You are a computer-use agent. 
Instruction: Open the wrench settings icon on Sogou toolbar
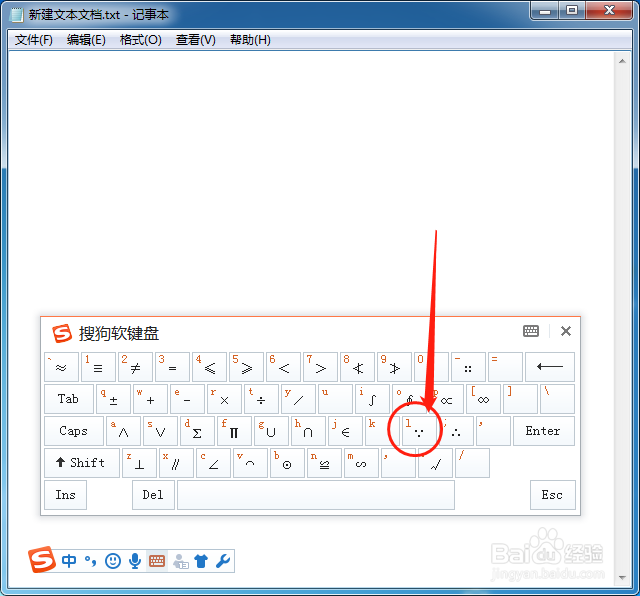tap(223, 561)
